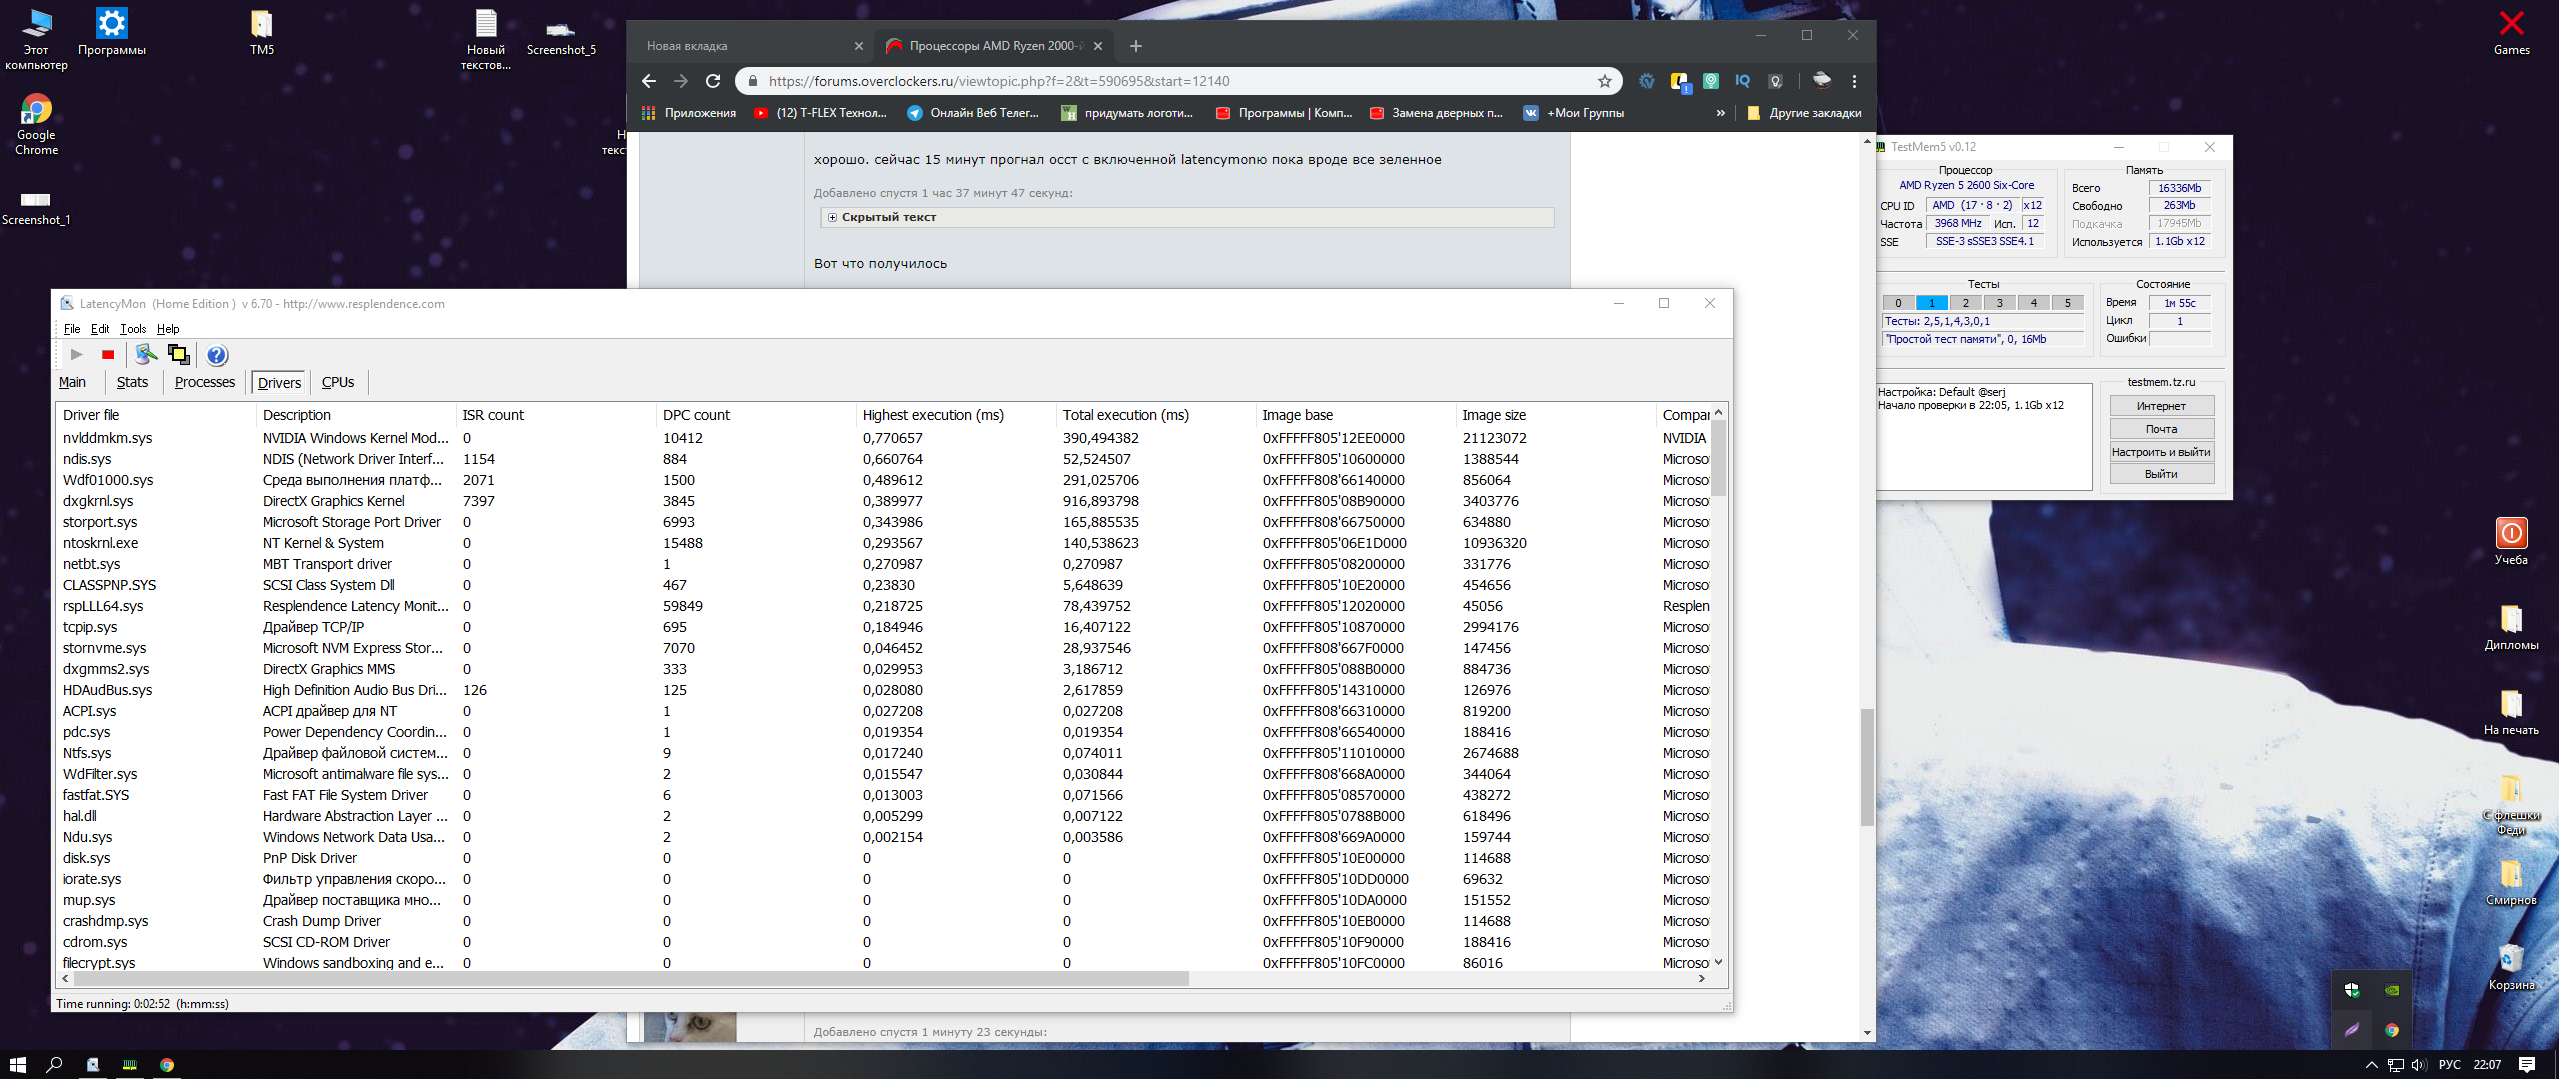The width and height of the screenshot is (2559, 1079).
Task: Open the yellow extension with alert badge
Action: coord(1679,82)
